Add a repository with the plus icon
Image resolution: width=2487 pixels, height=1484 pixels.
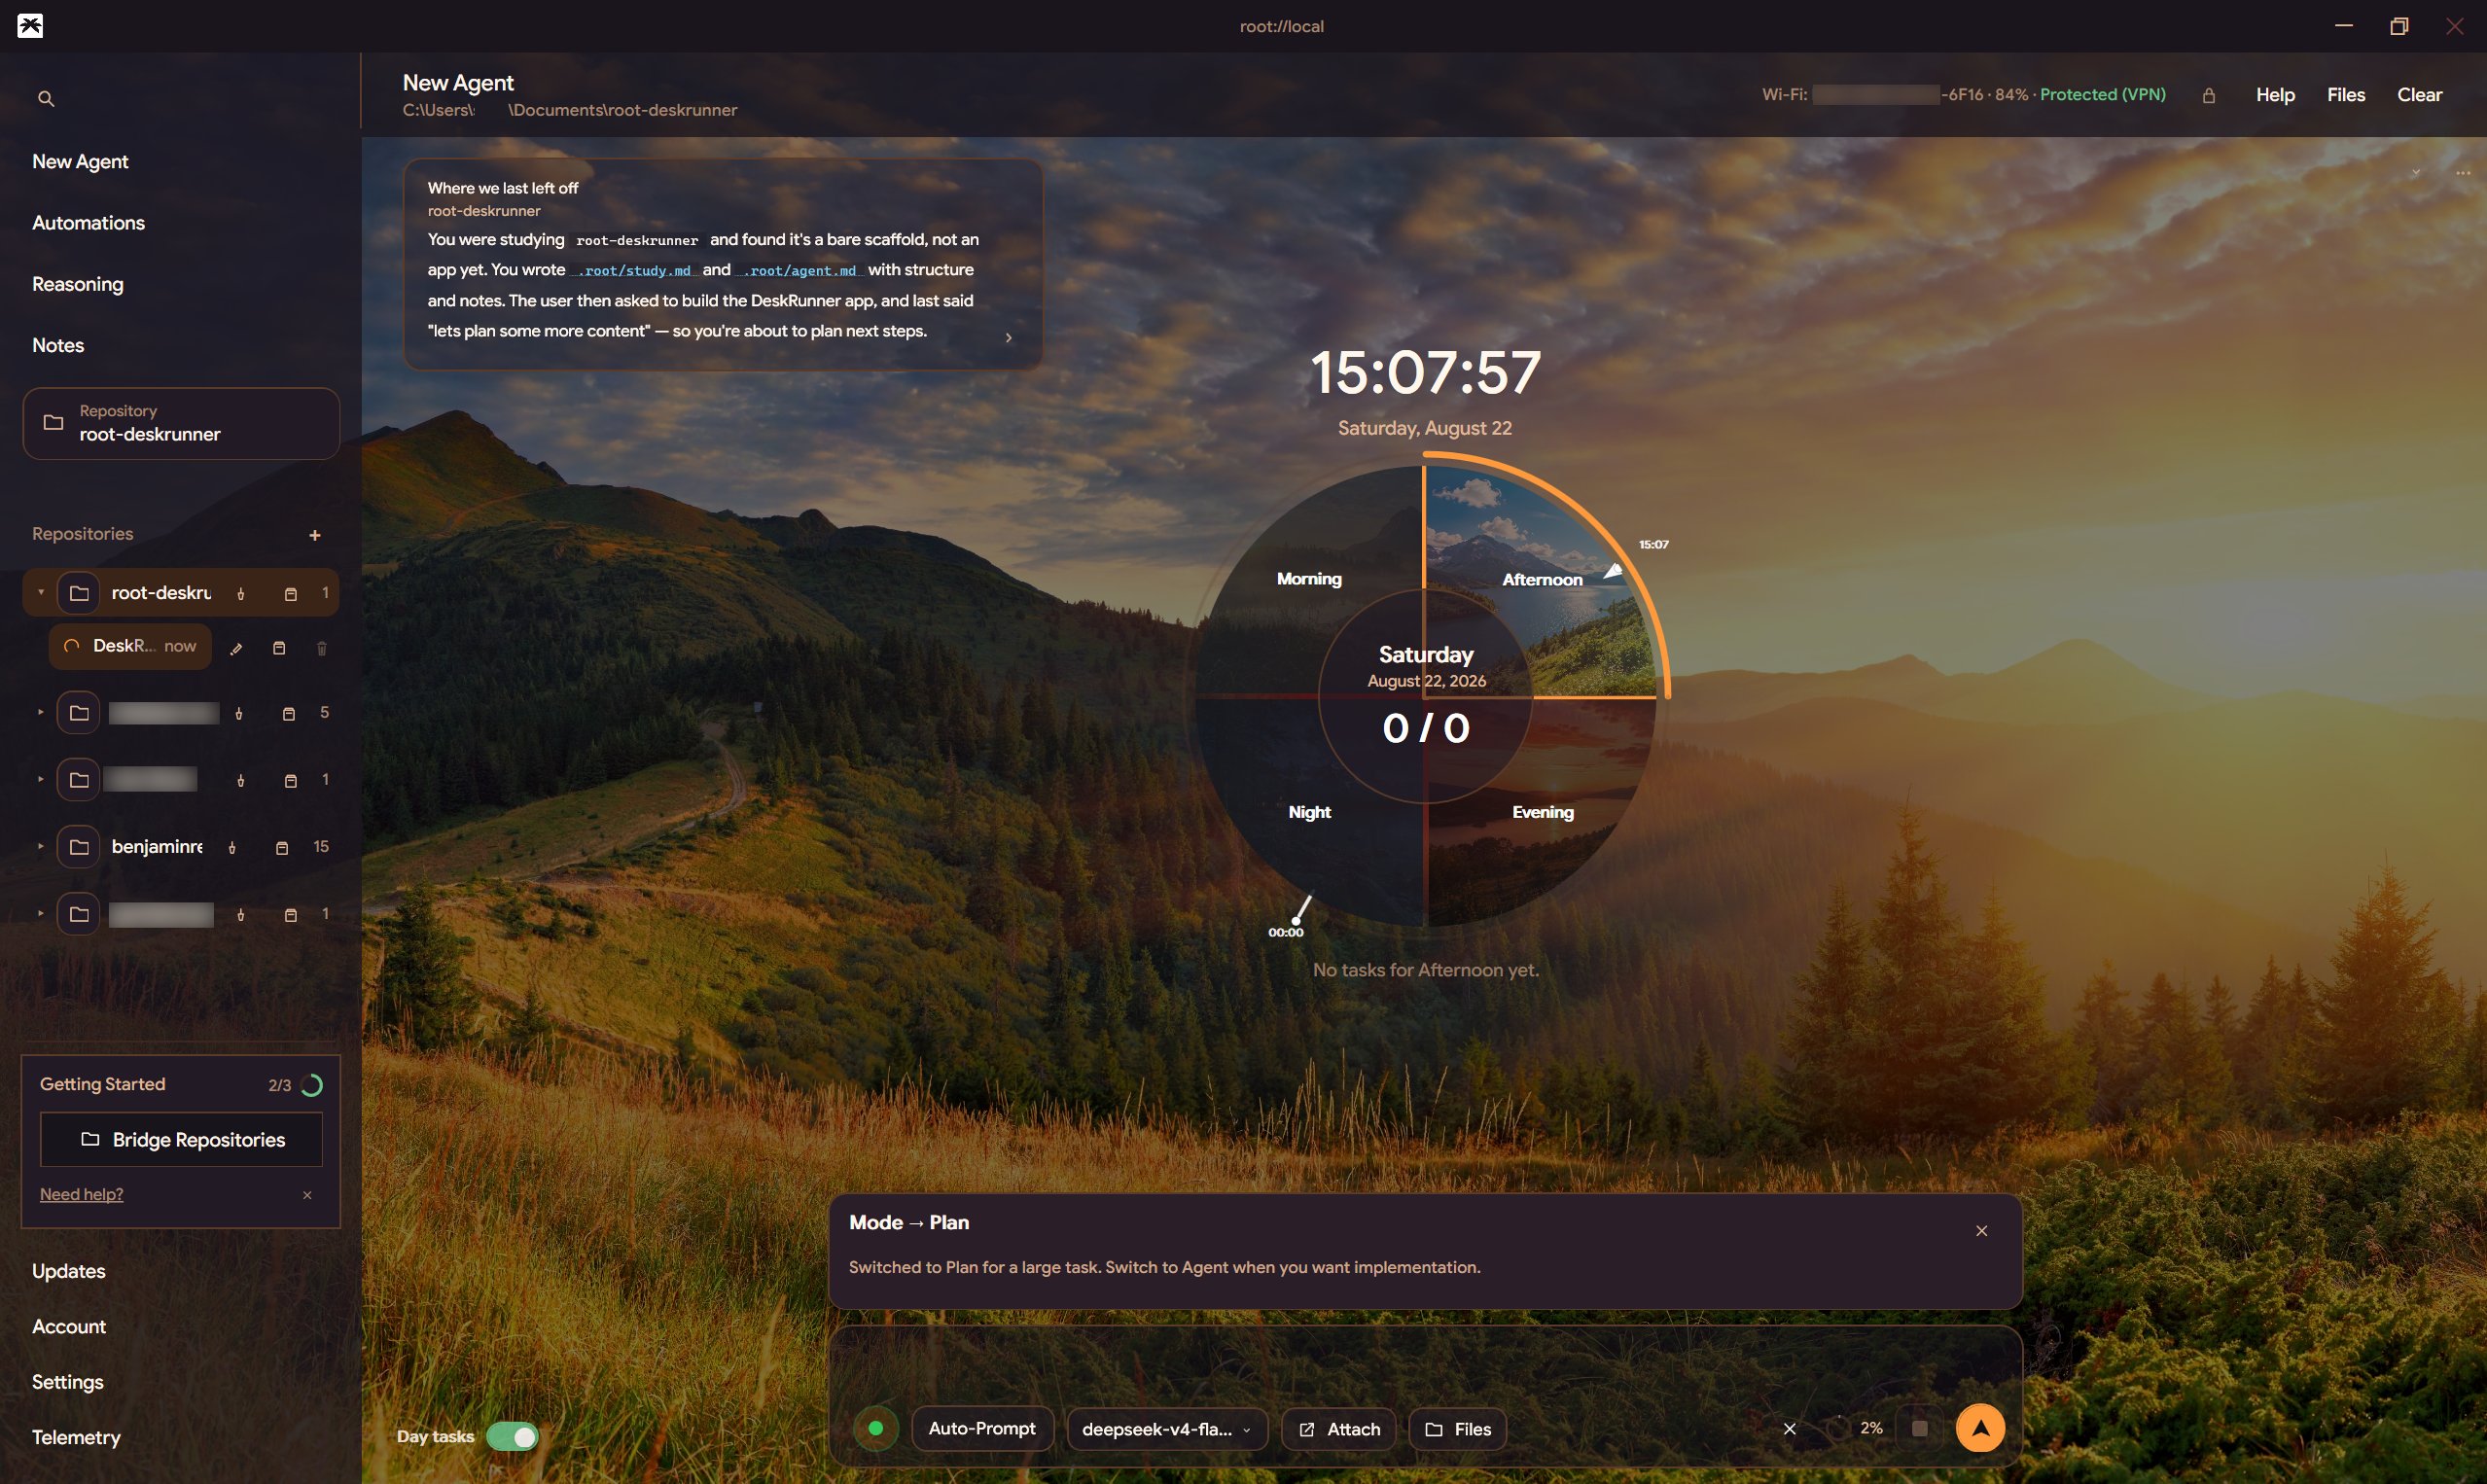pyautogui.click(x=315, y=535)
